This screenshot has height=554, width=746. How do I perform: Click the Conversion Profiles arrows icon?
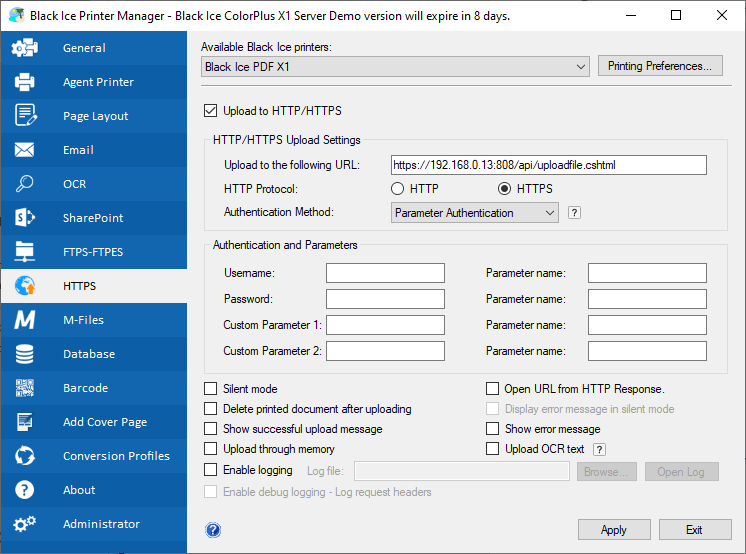click(x=25, y=455)
